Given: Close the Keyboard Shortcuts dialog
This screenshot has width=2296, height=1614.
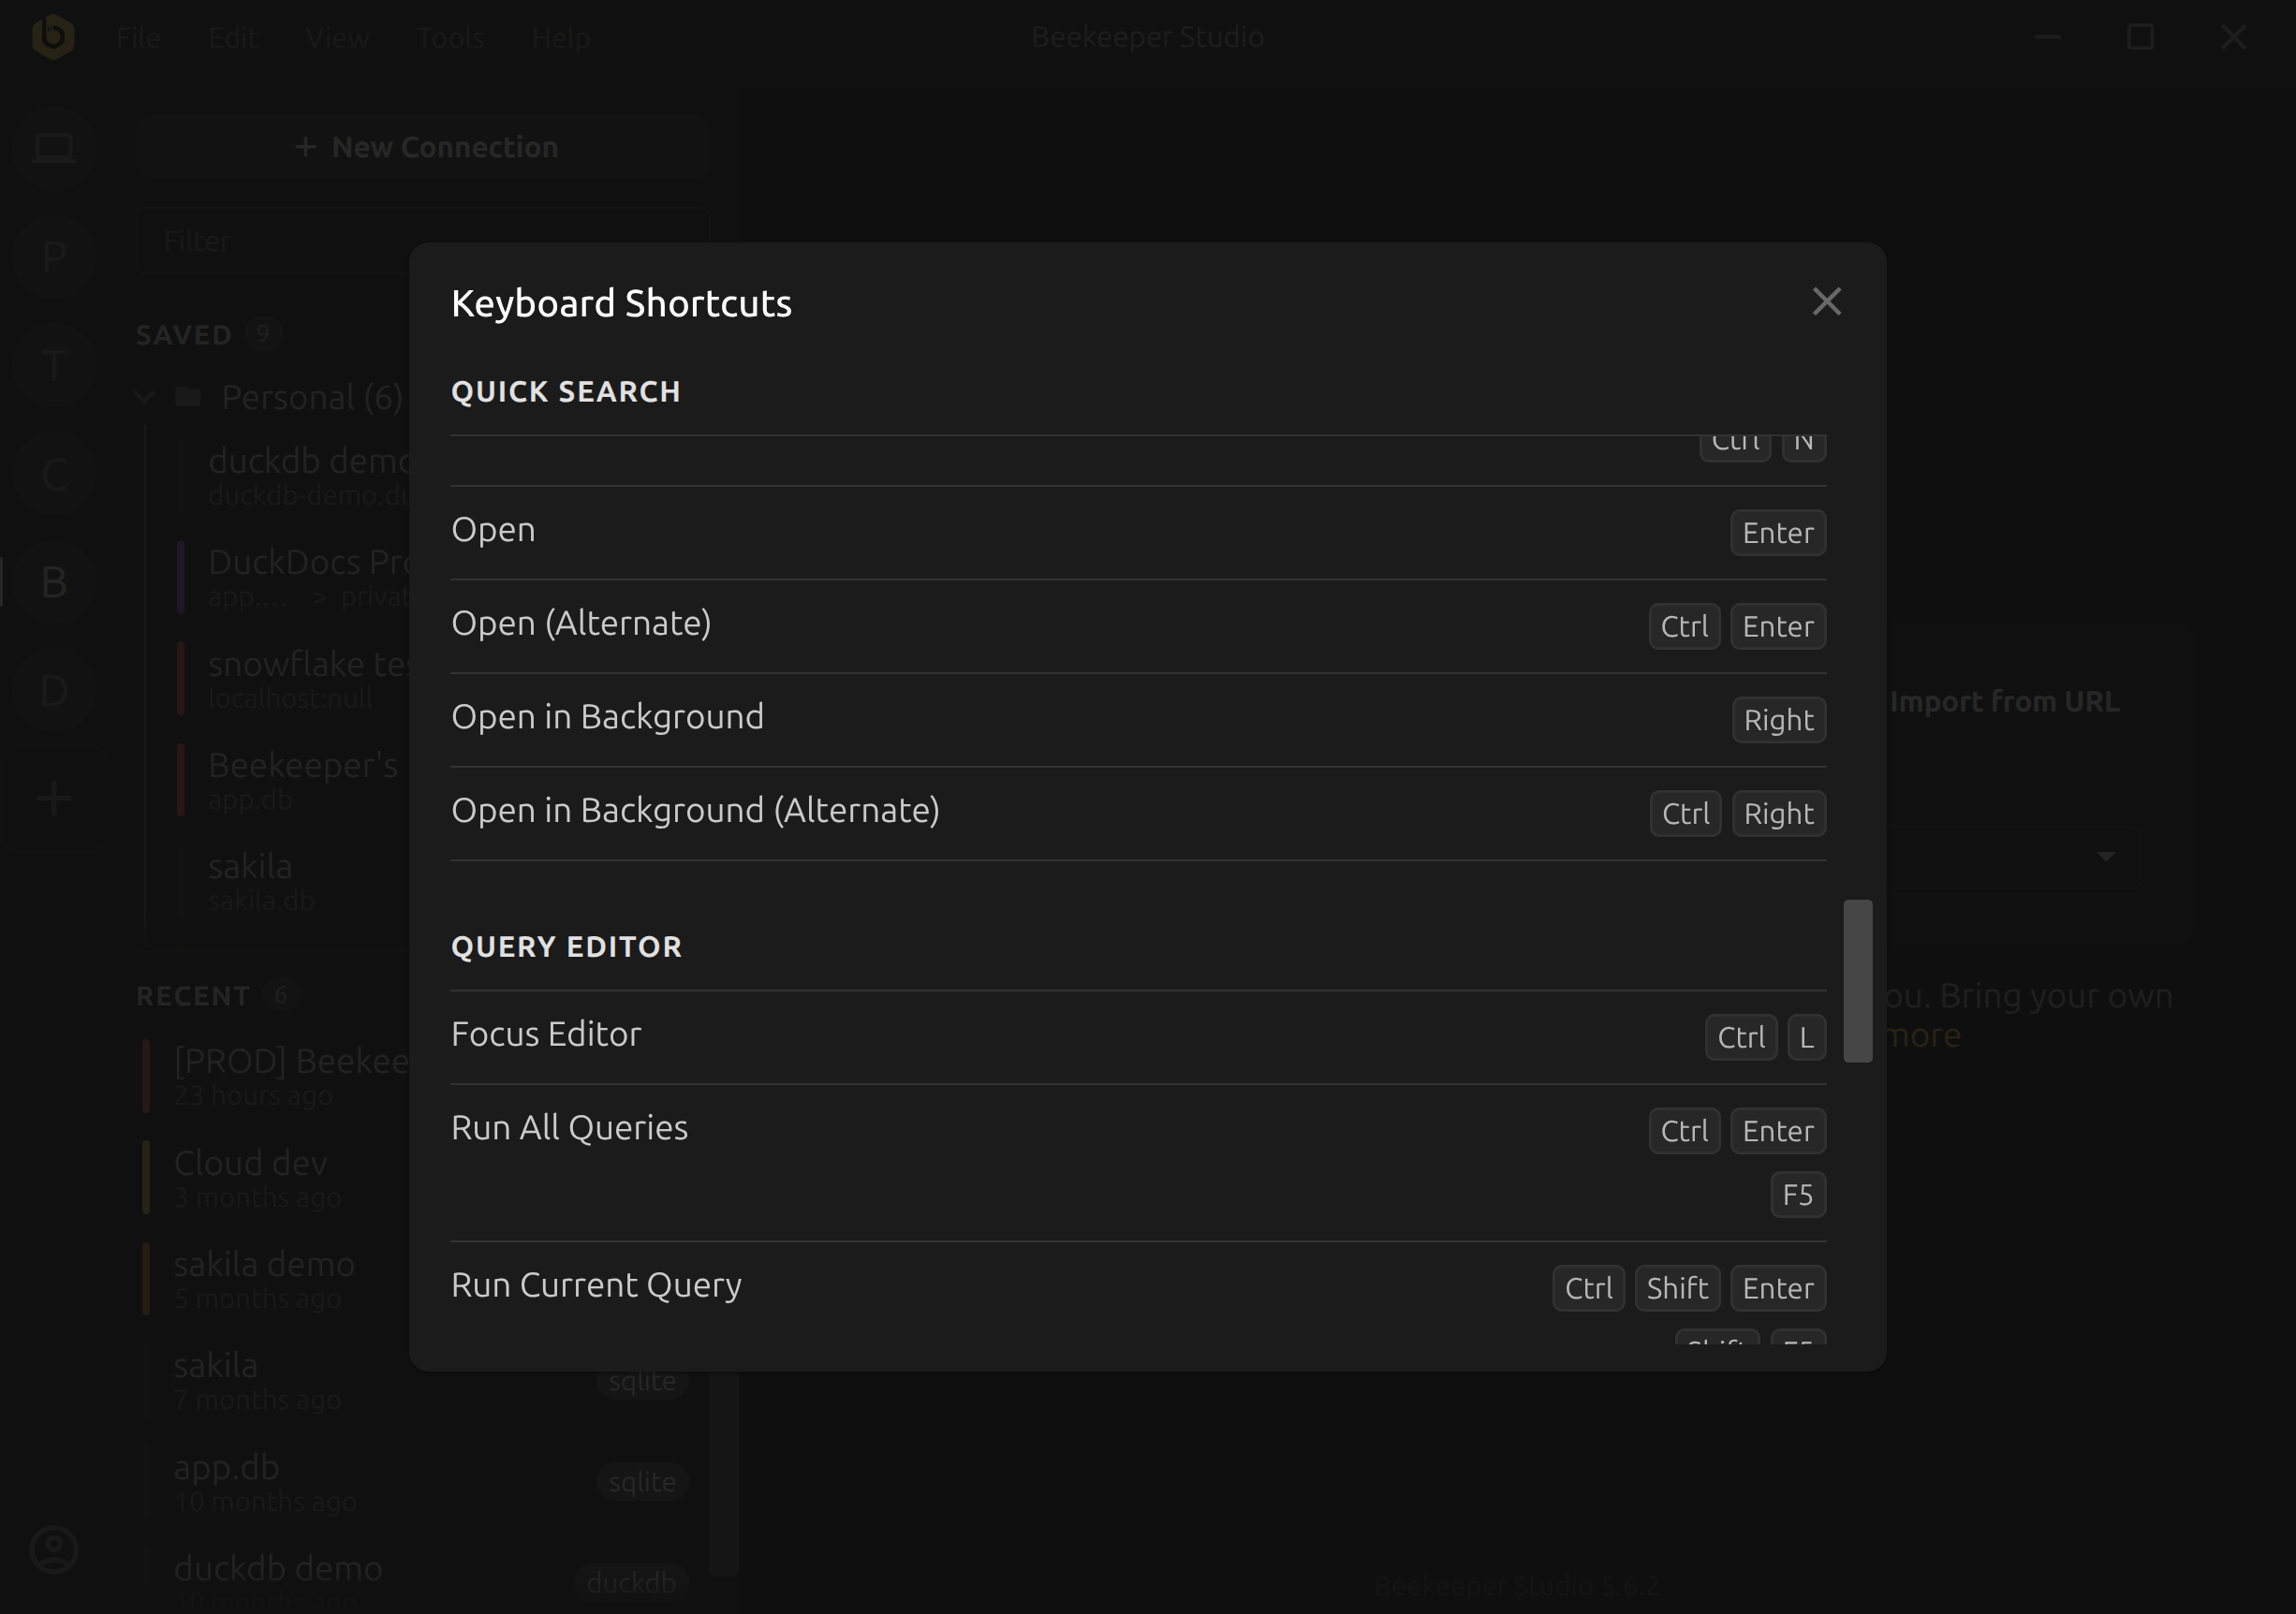Looking at the screenshot, I should pos(1827,301).
